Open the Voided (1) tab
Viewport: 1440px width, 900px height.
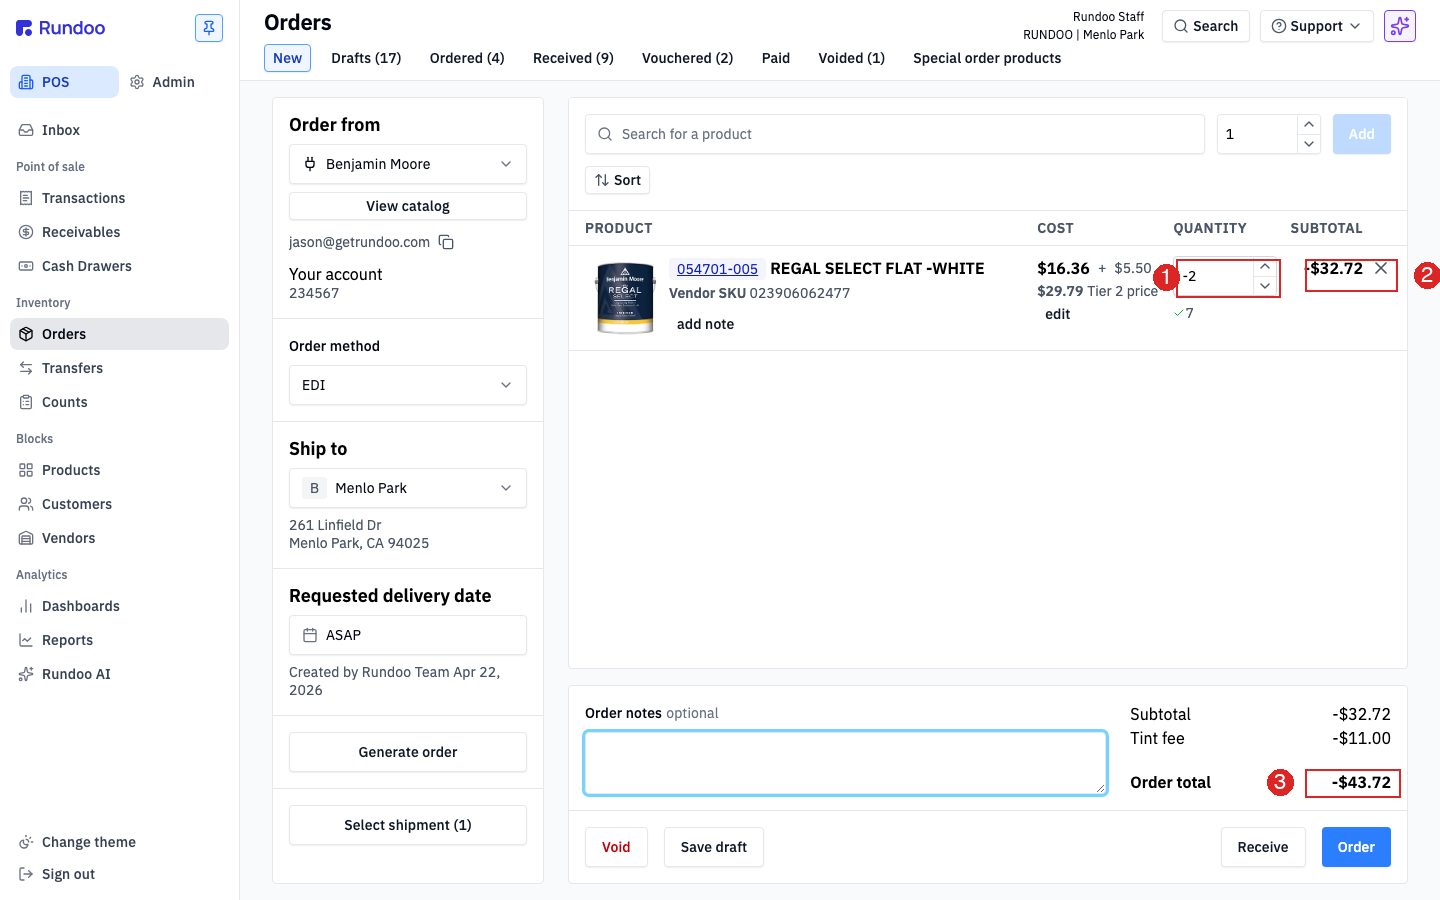852,58
